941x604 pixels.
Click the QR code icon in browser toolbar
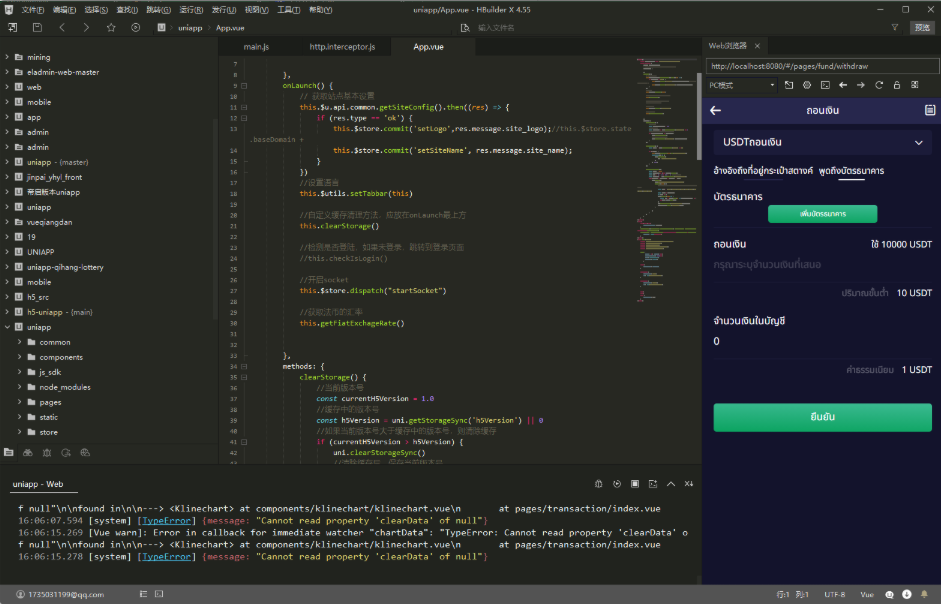(915, 85)
